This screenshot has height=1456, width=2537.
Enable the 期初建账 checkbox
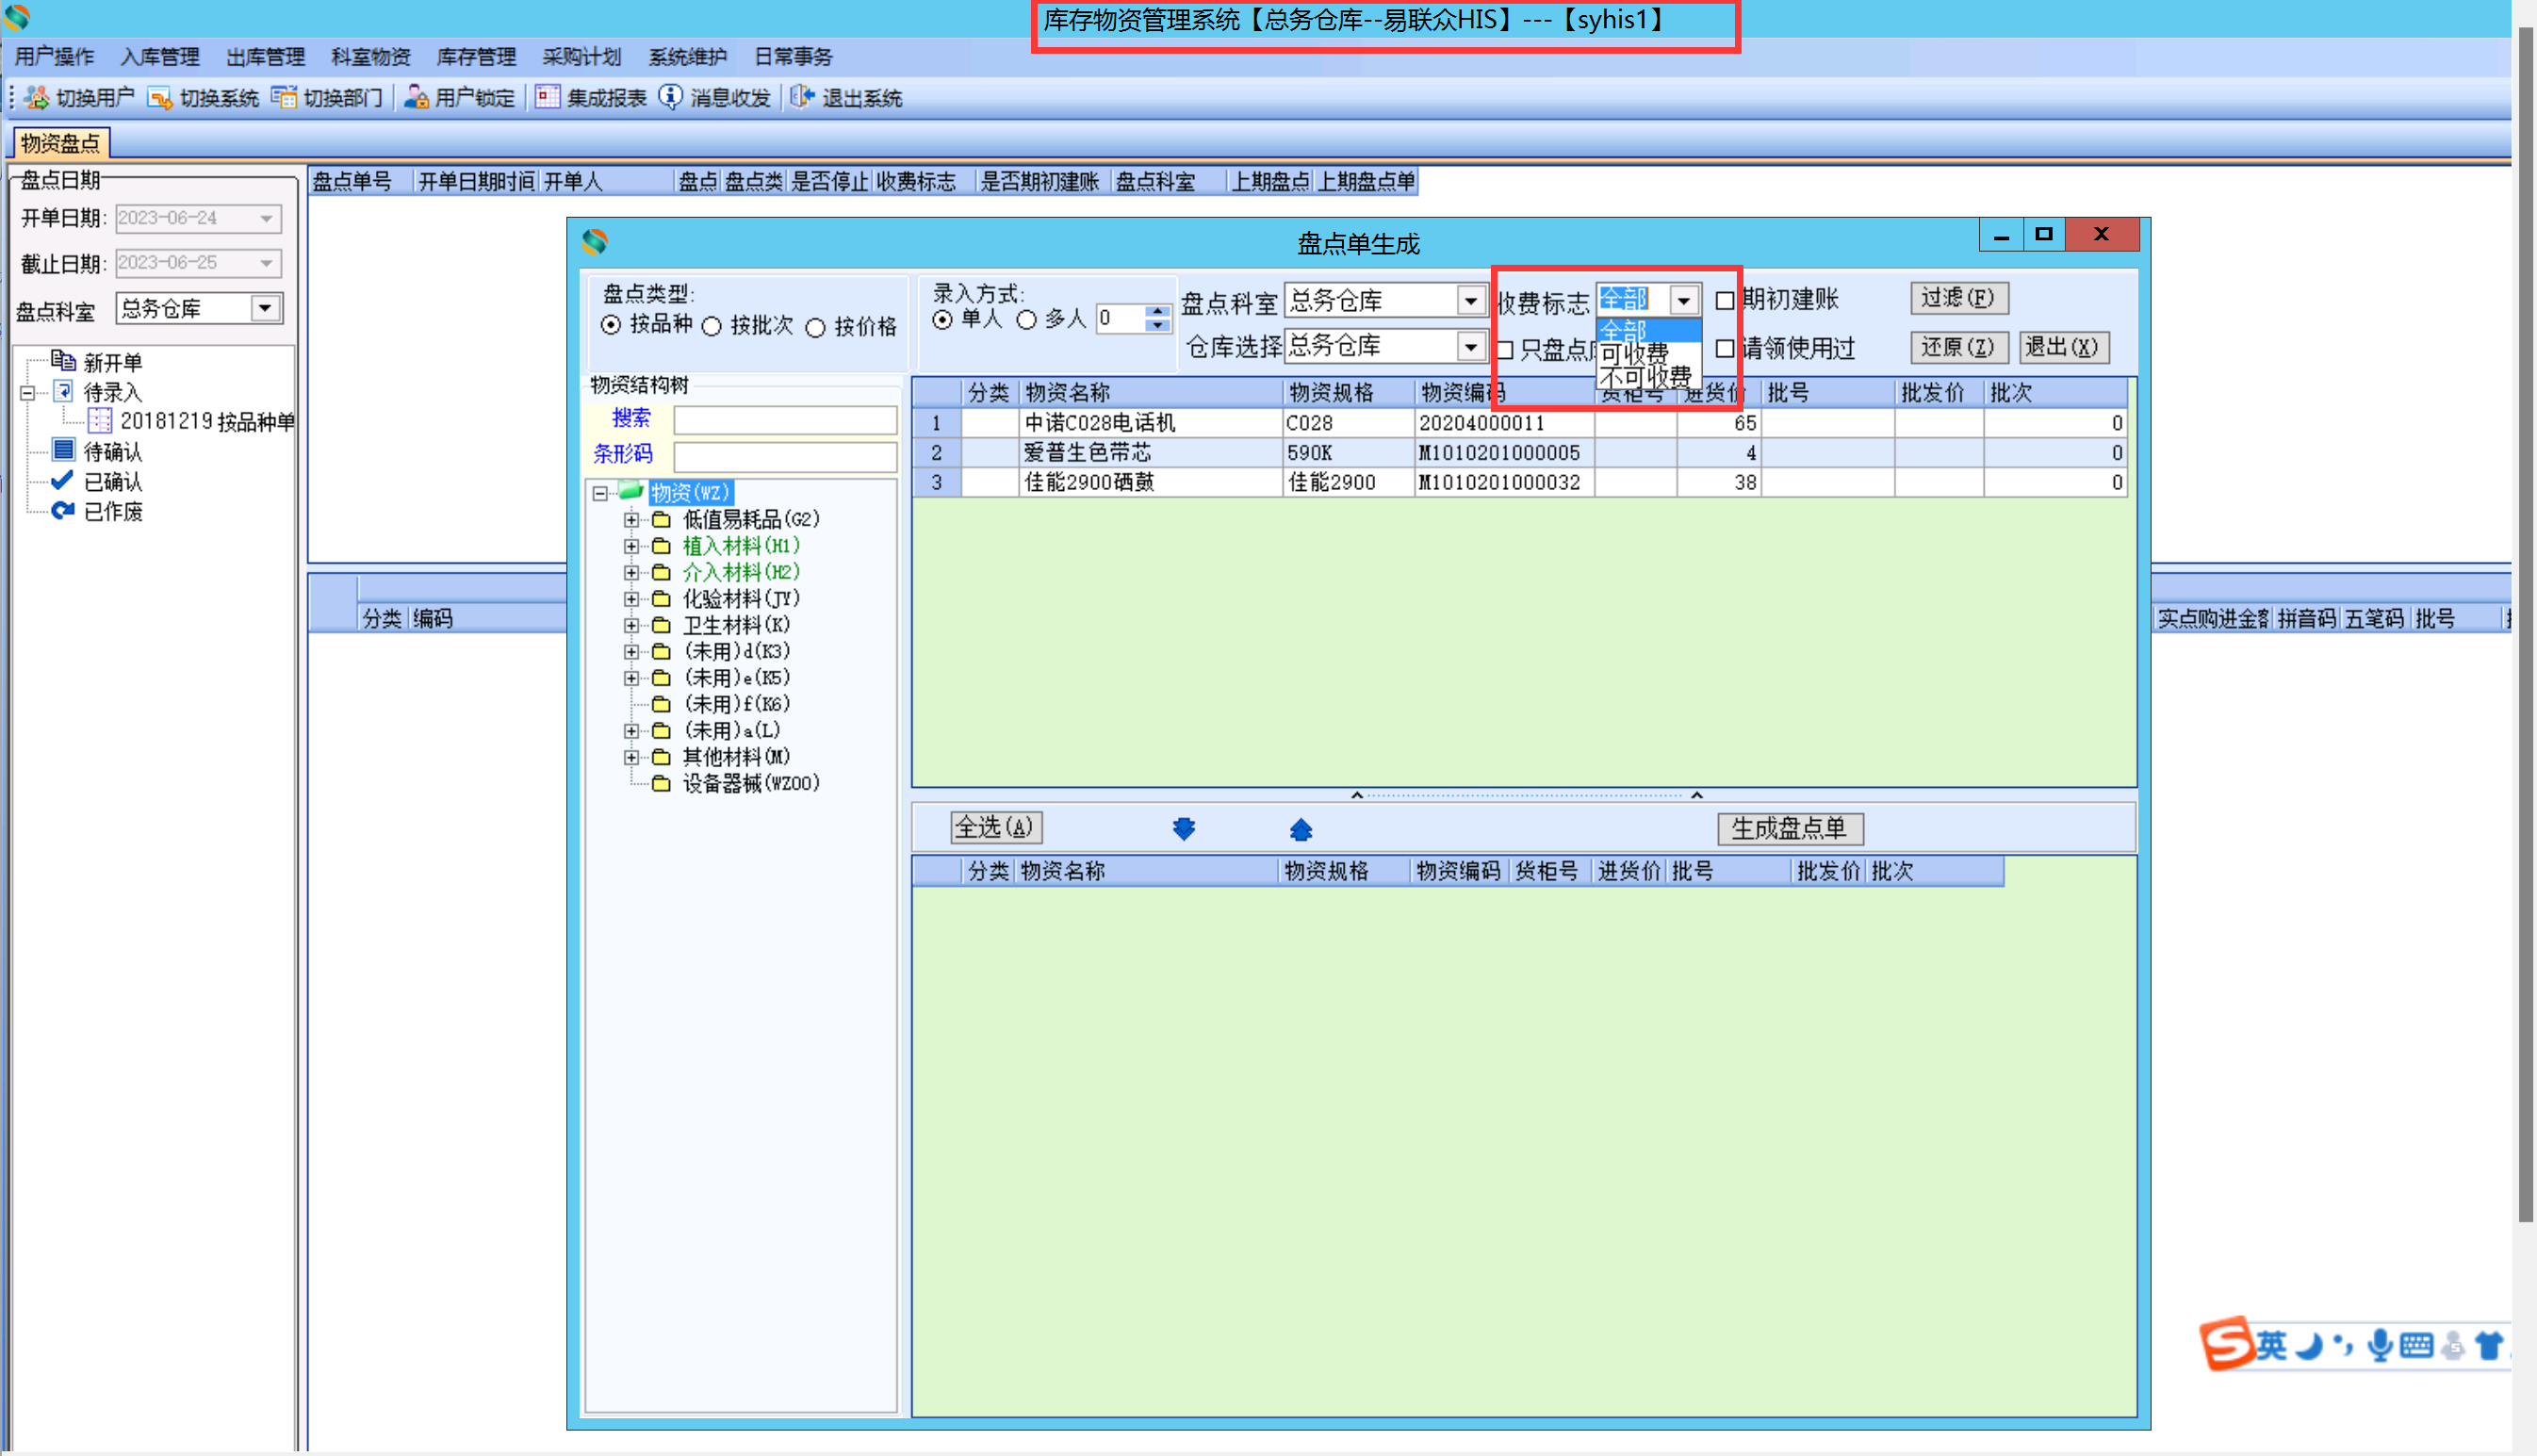click(x=1725, y=300)
